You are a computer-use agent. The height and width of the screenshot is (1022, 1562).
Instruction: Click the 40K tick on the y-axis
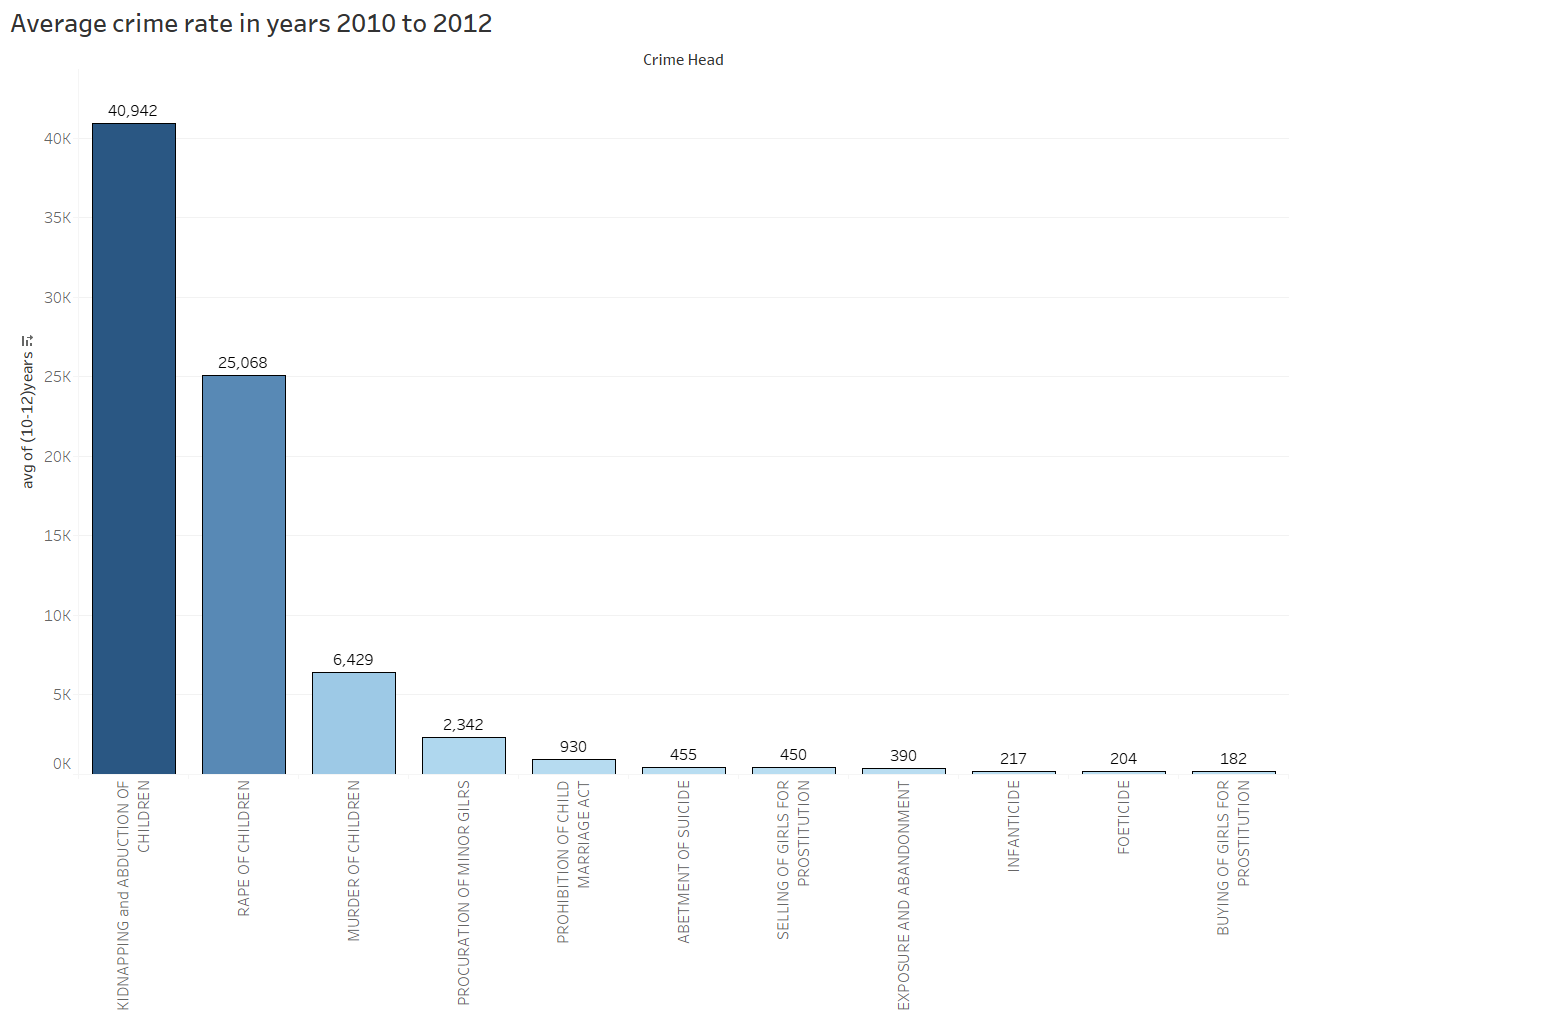(58, 139)
